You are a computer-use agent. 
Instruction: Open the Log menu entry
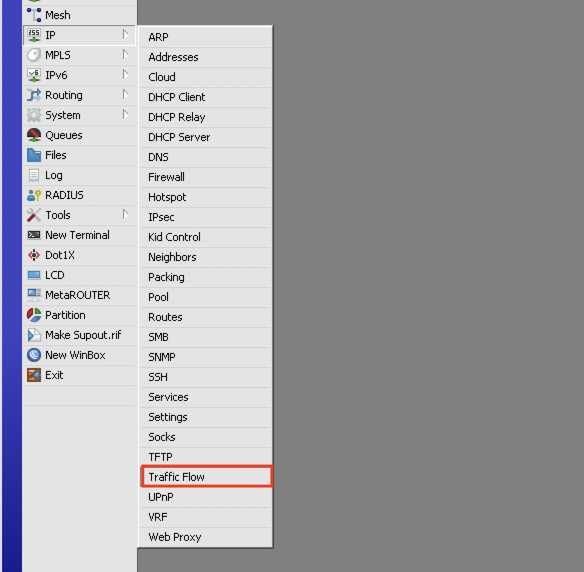click(80, 175)
